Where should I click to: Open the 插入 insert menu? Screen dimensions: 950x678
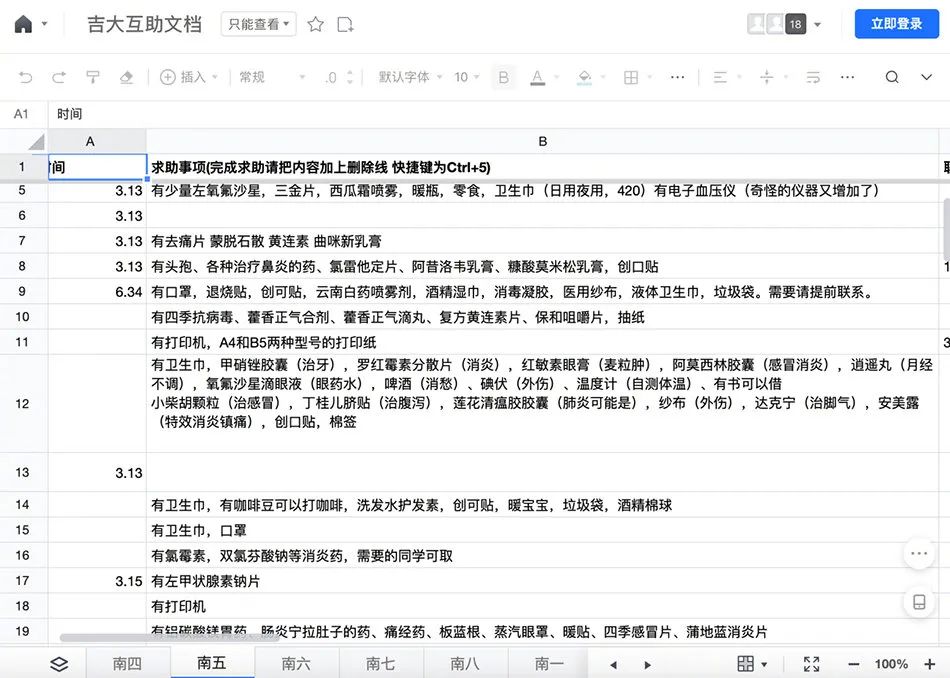(188, 77)
